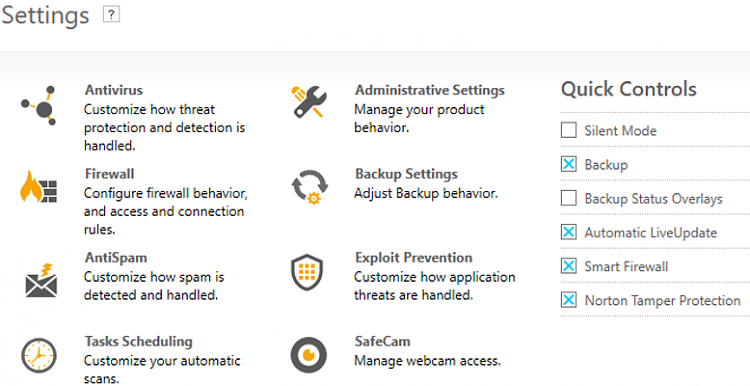Click the Antivirus network nodes icon
The height and width of the screenshot is (386, 750).
click(39, 106)
